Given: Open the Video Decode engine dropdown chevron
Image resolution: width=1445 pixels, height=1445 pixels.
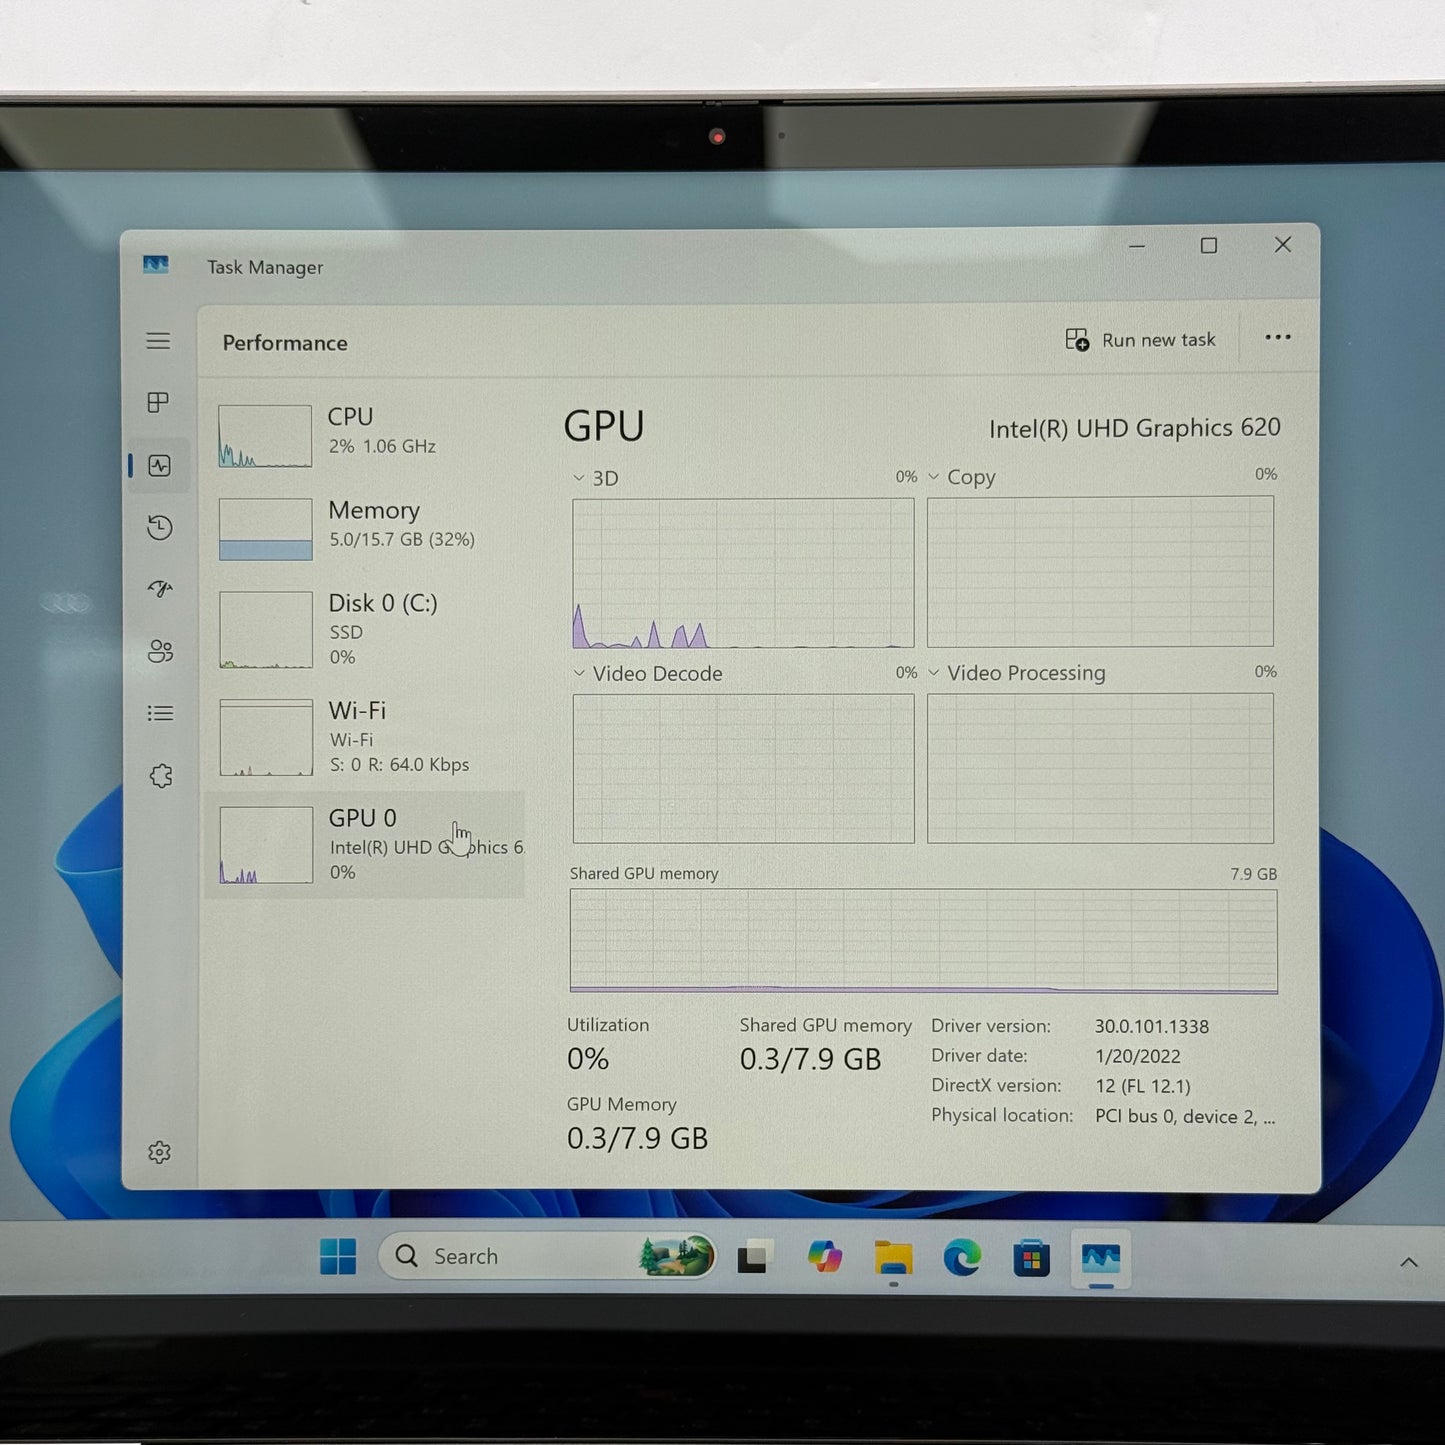Looking at the screenshot, I should [579, 673].
